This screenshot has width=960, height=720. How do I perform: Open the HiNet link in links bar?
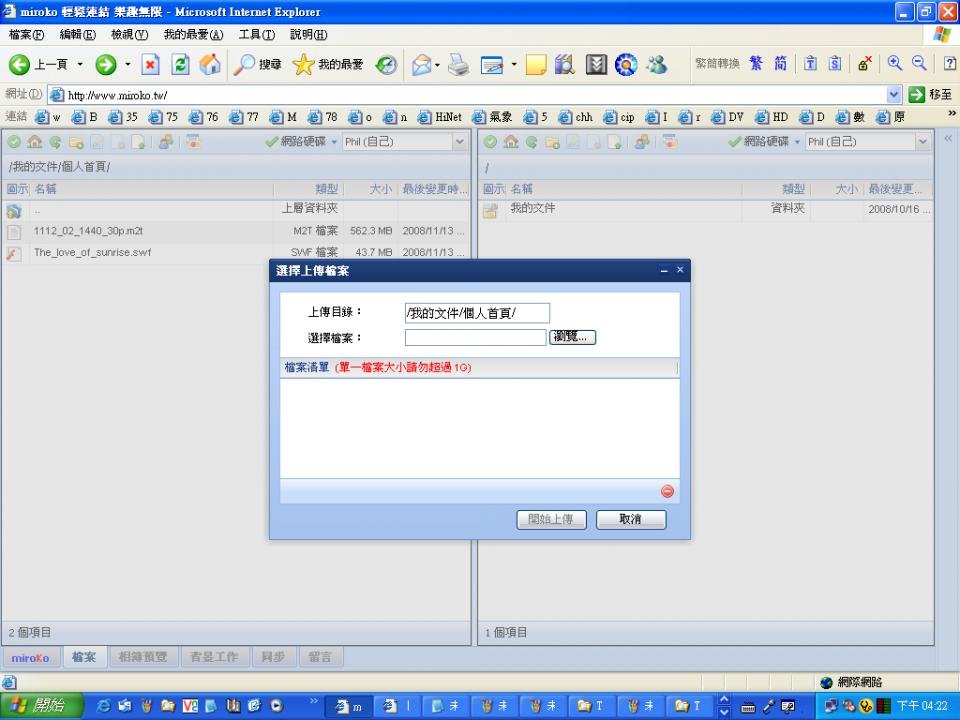(x=440, y=117)
